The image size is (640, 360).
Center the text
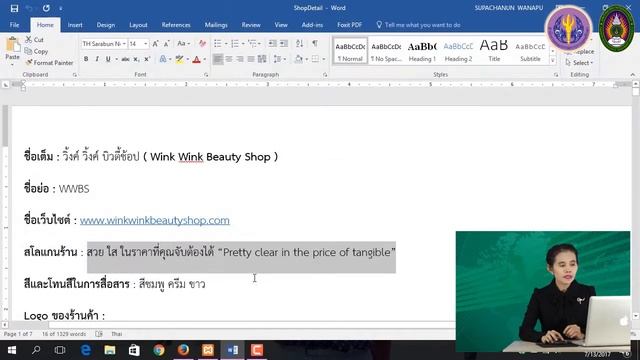(229, 60)
